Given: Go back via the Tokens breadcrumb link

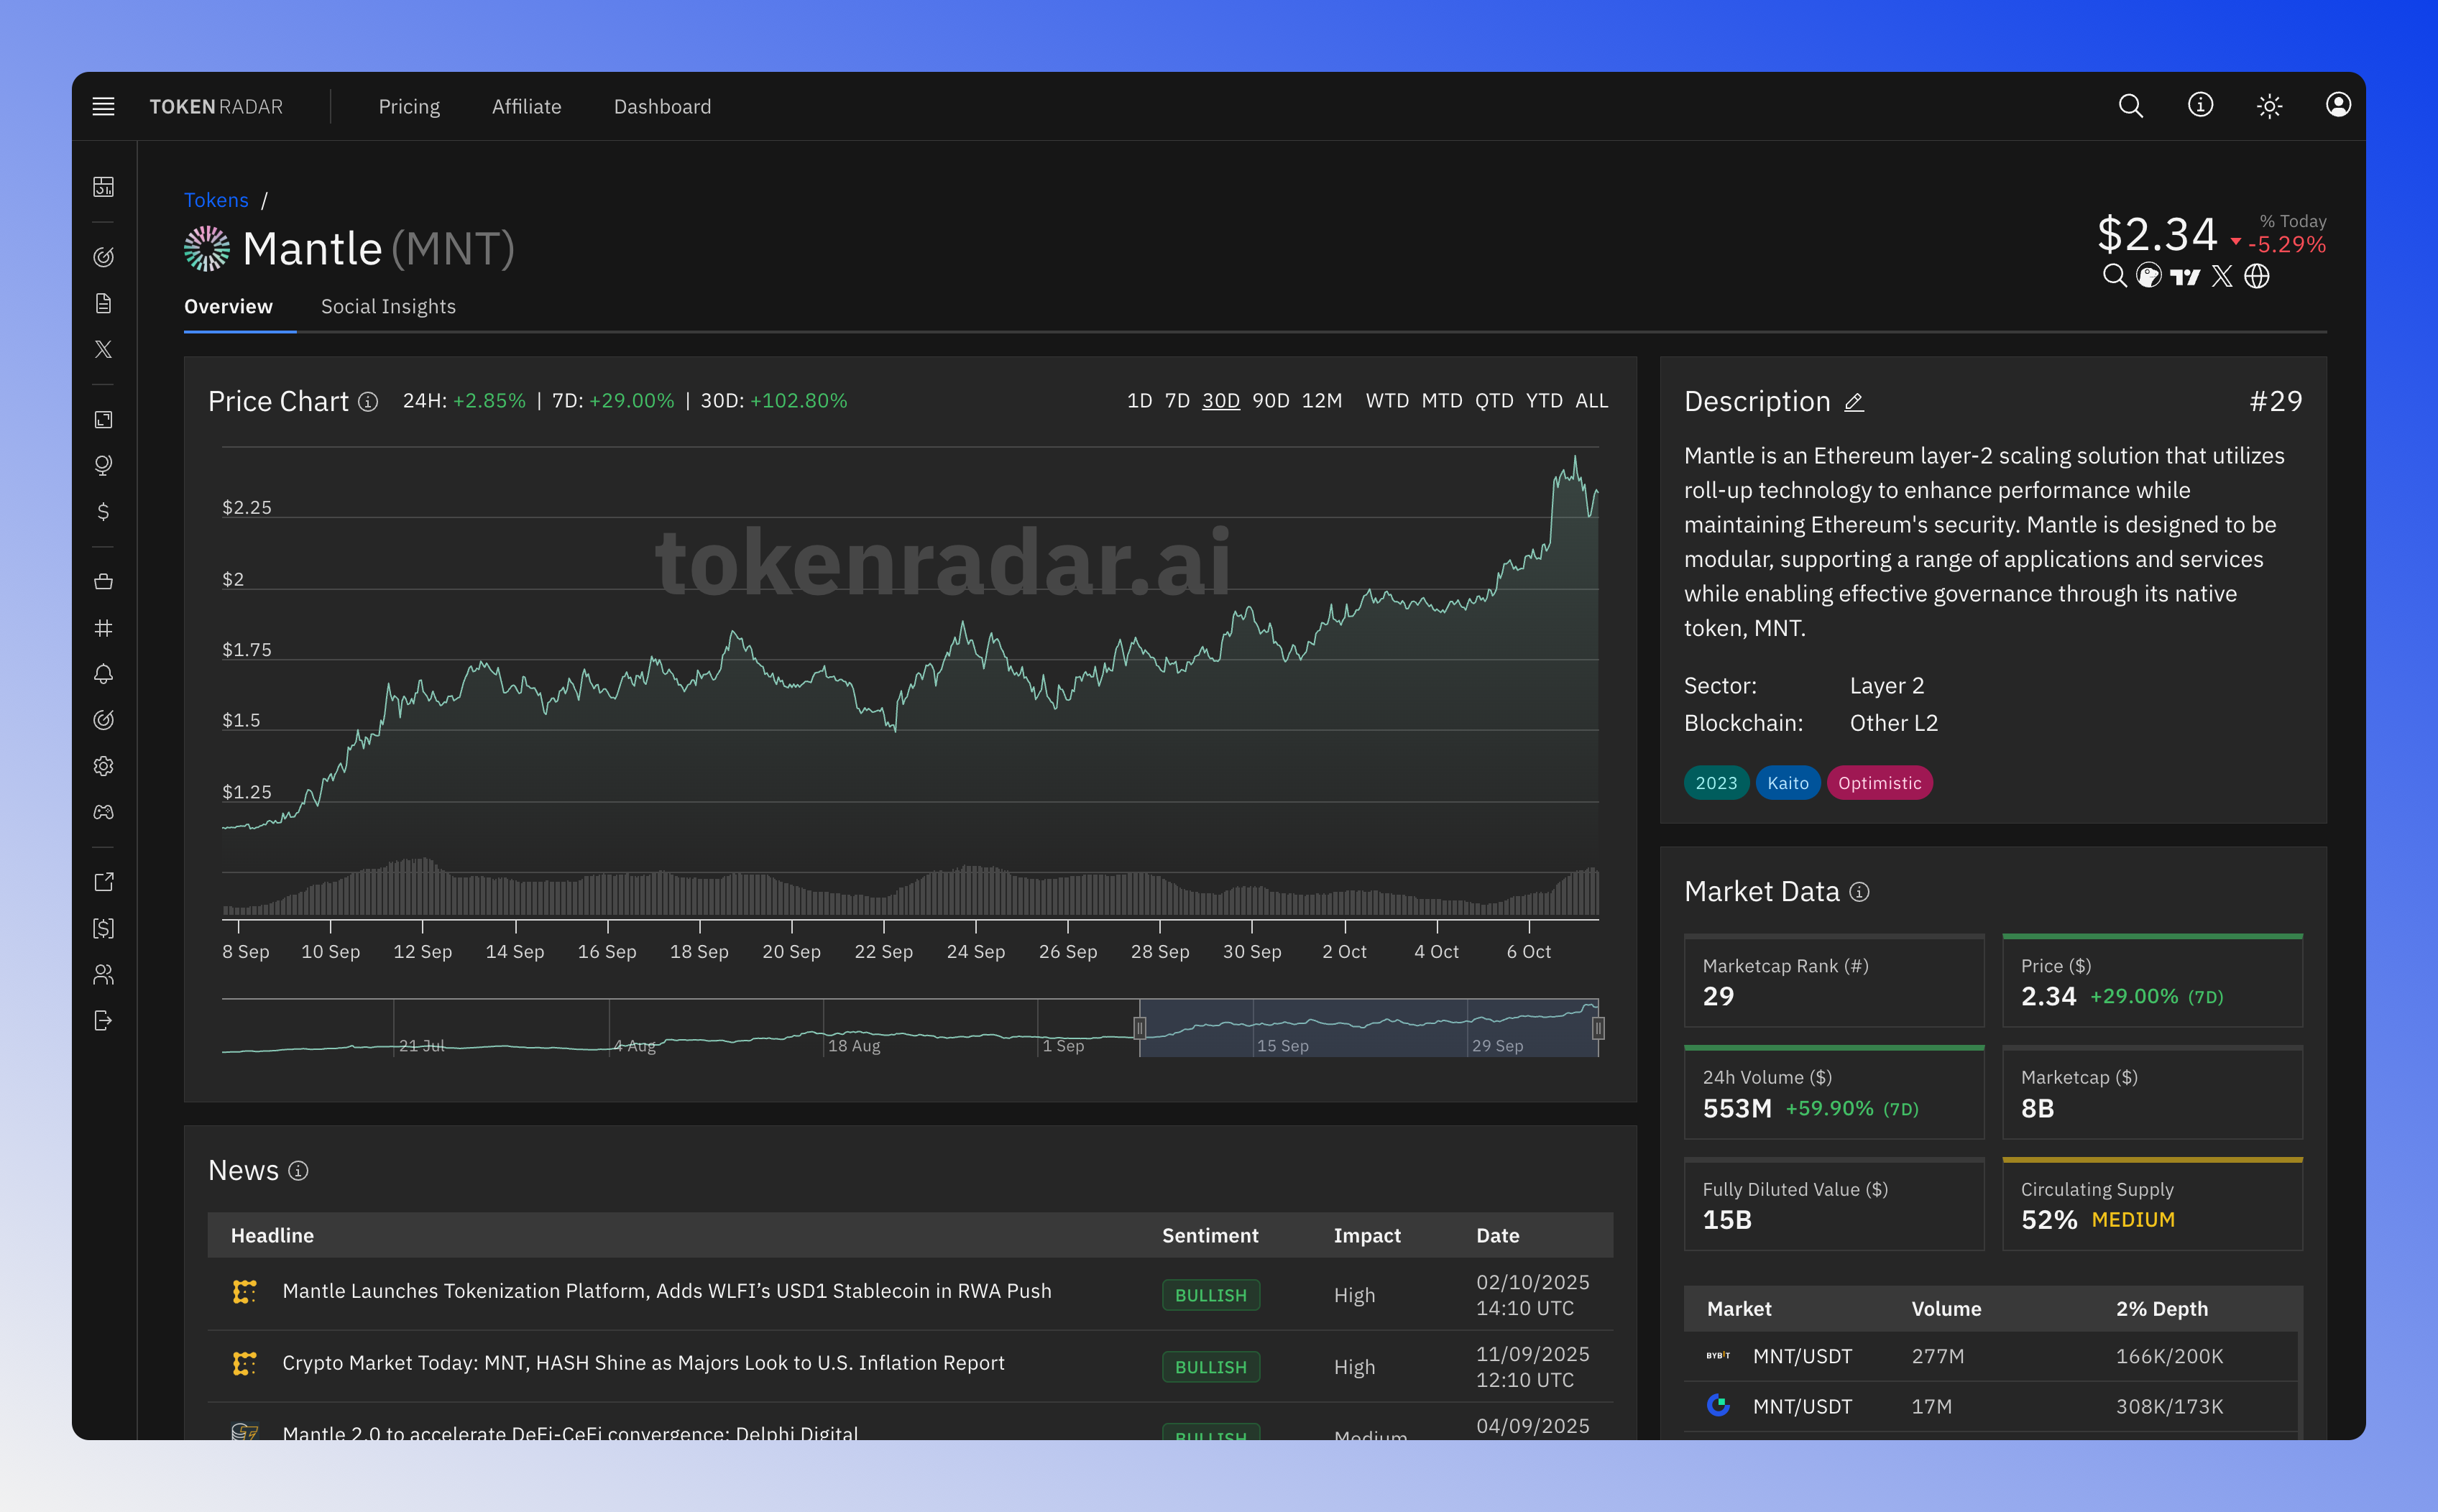Looking at the screenshot, I should pos(216,200).
